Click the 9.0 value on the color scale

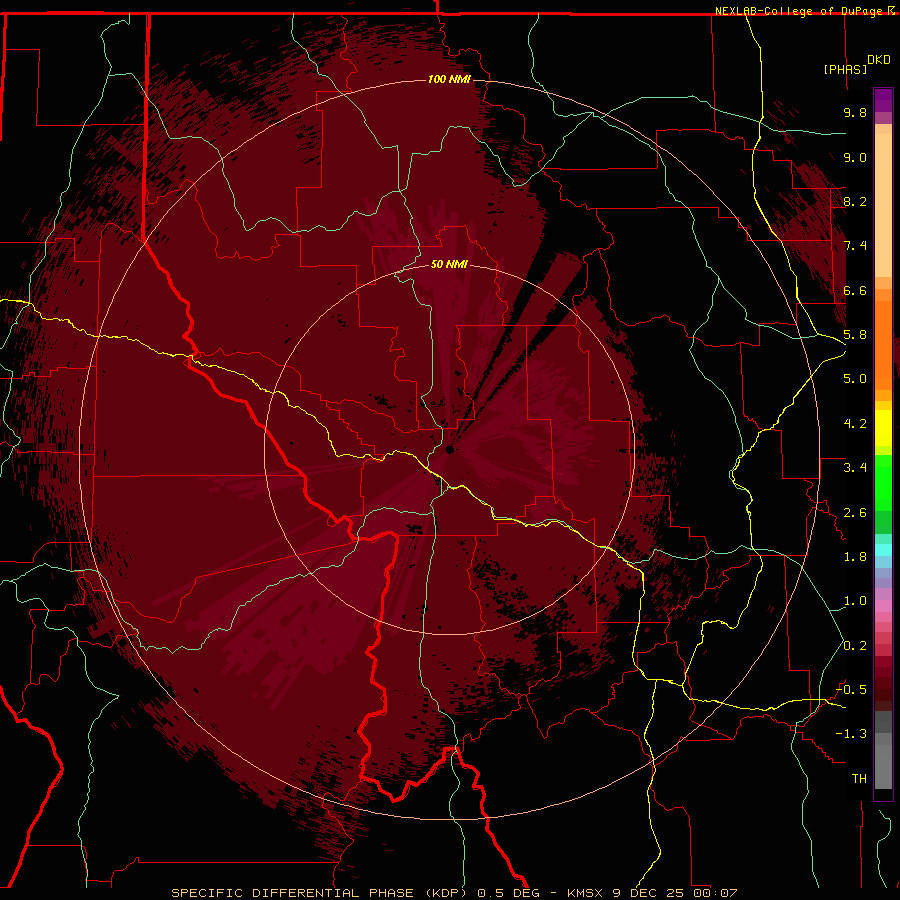pos(855,157)
